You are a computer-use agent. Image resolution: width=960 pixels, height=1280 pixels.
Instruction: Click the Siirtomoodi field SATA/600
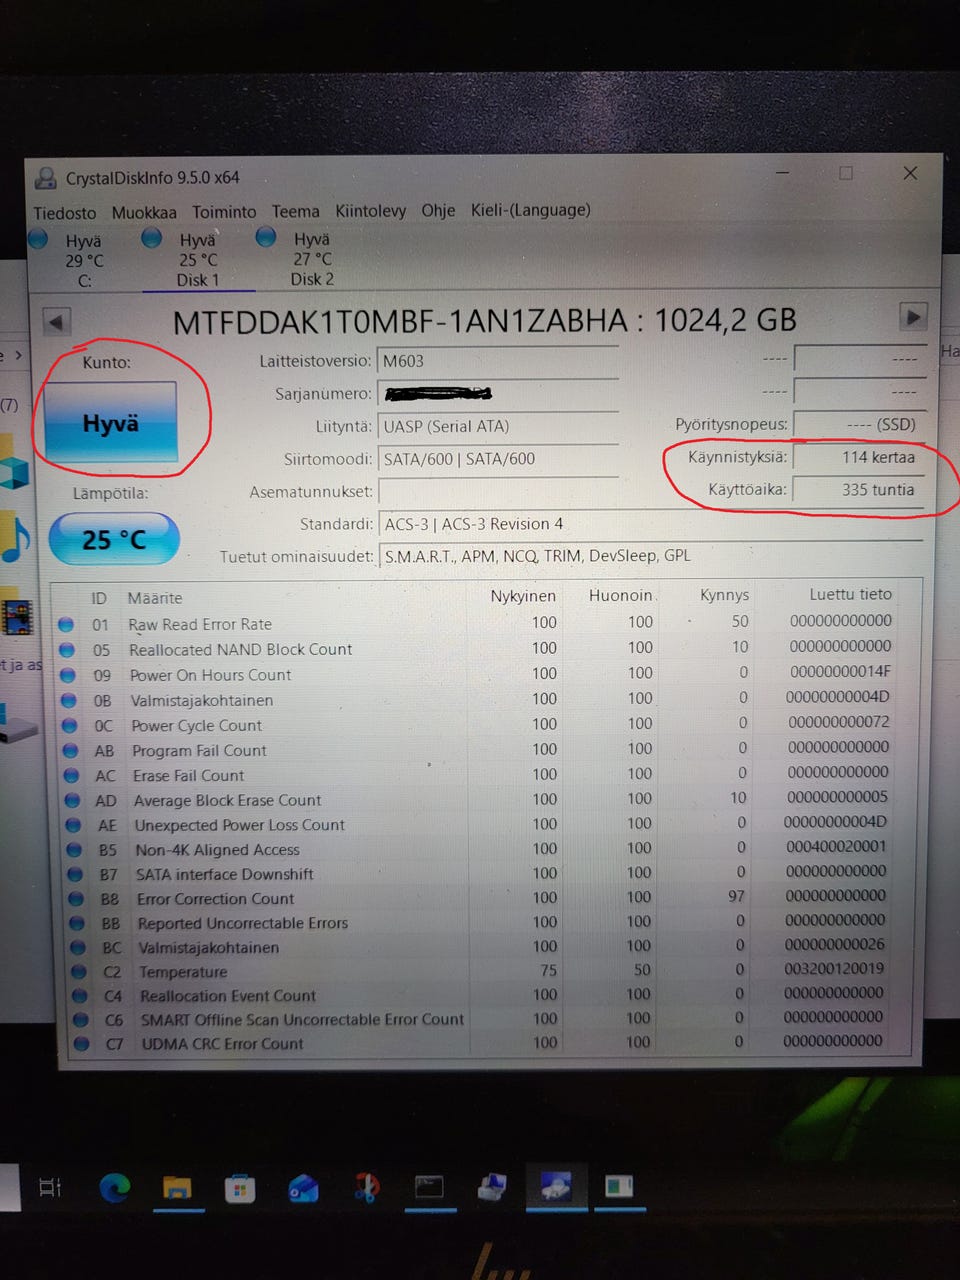(498, 459)
